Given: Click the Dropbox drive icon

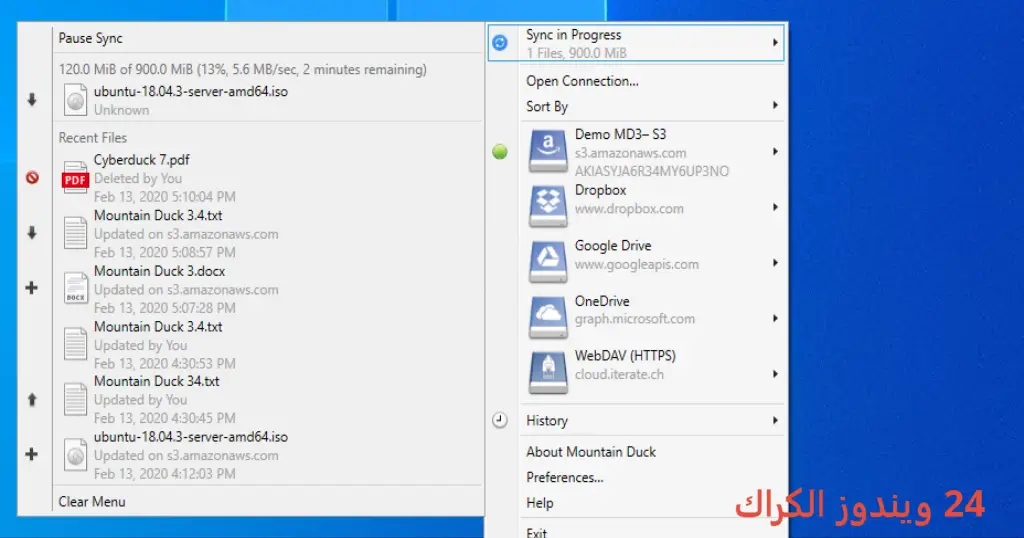Looking at the screenshot, I should tap(548, 207).
